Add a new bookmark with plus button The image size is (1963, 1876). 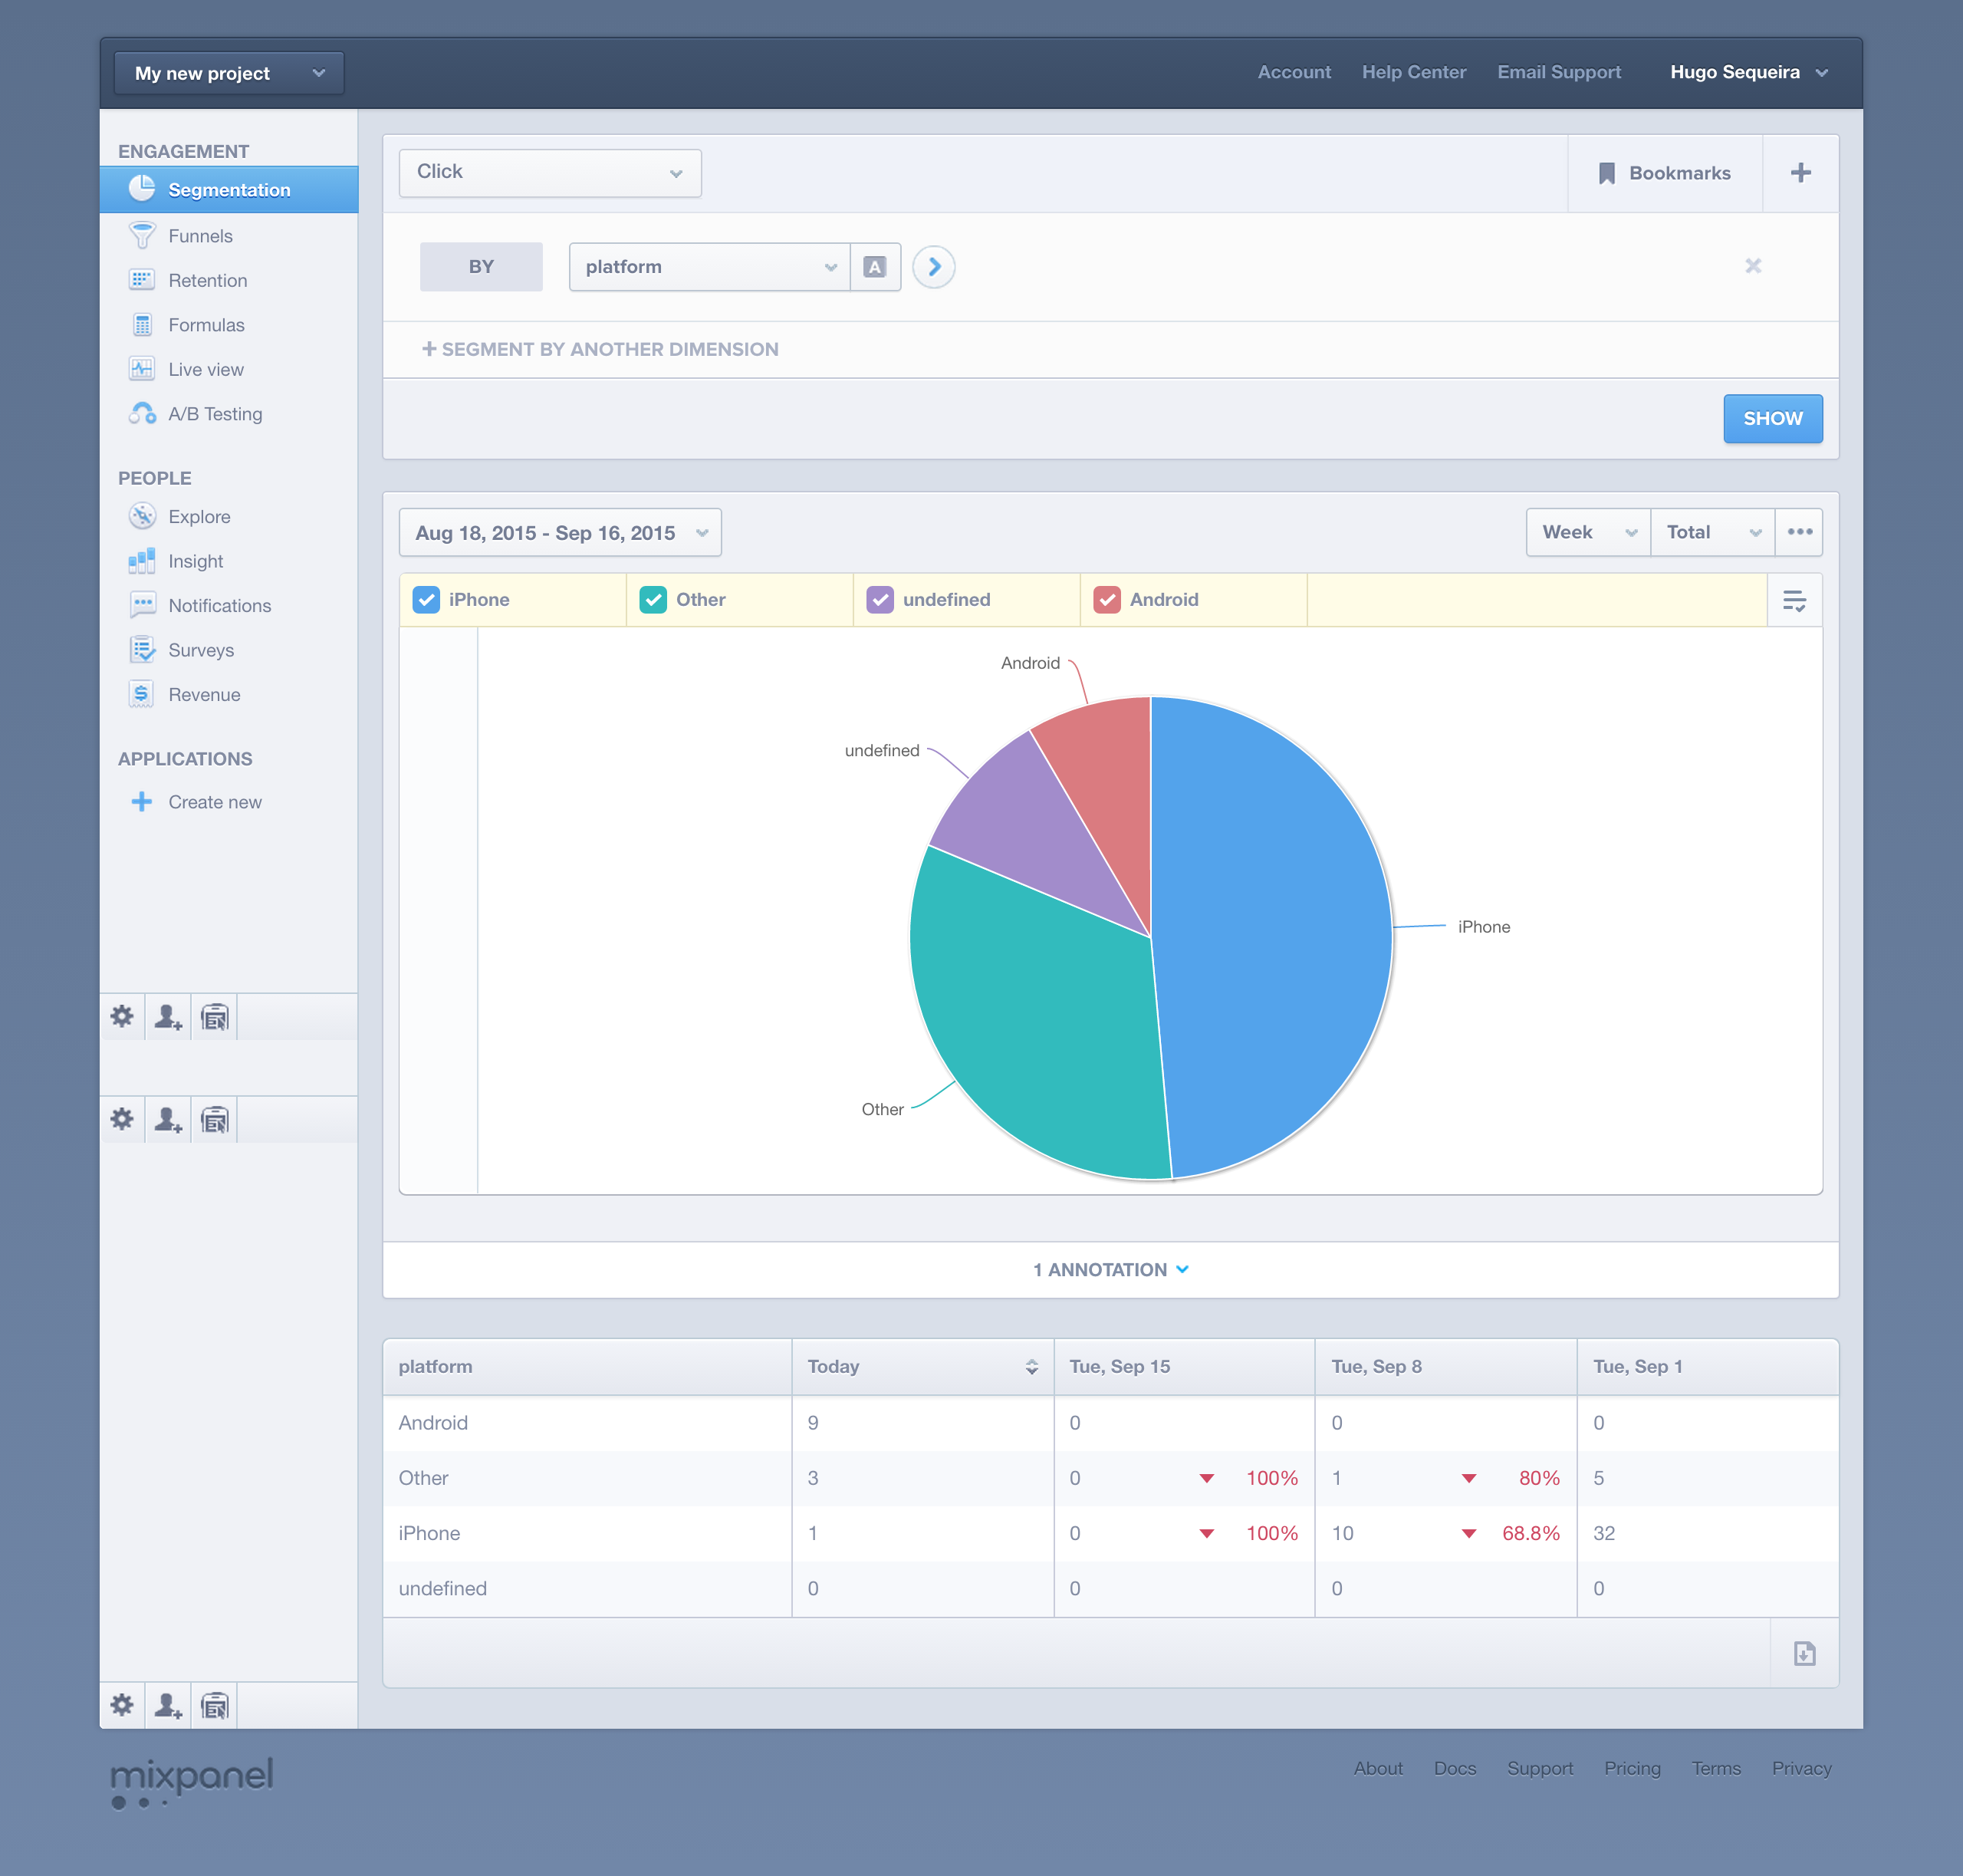click(x=1800, y=173)
